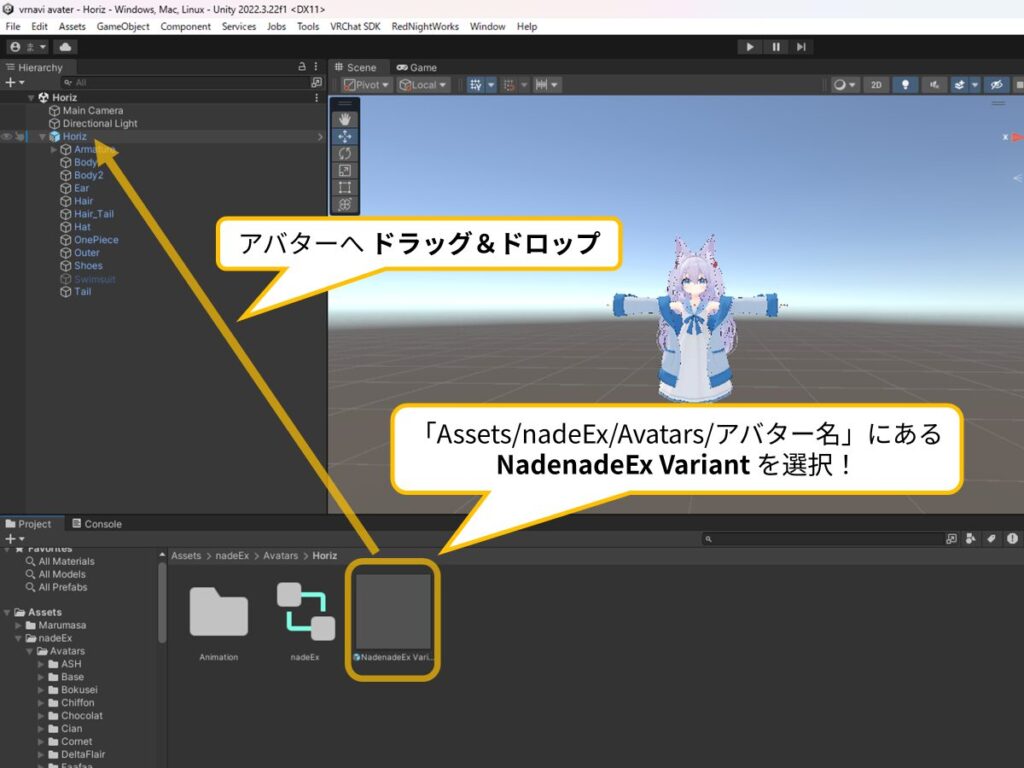Open the Pivot dropdown
Viewport: 1024px width, 768px height.
pos(367,85)
